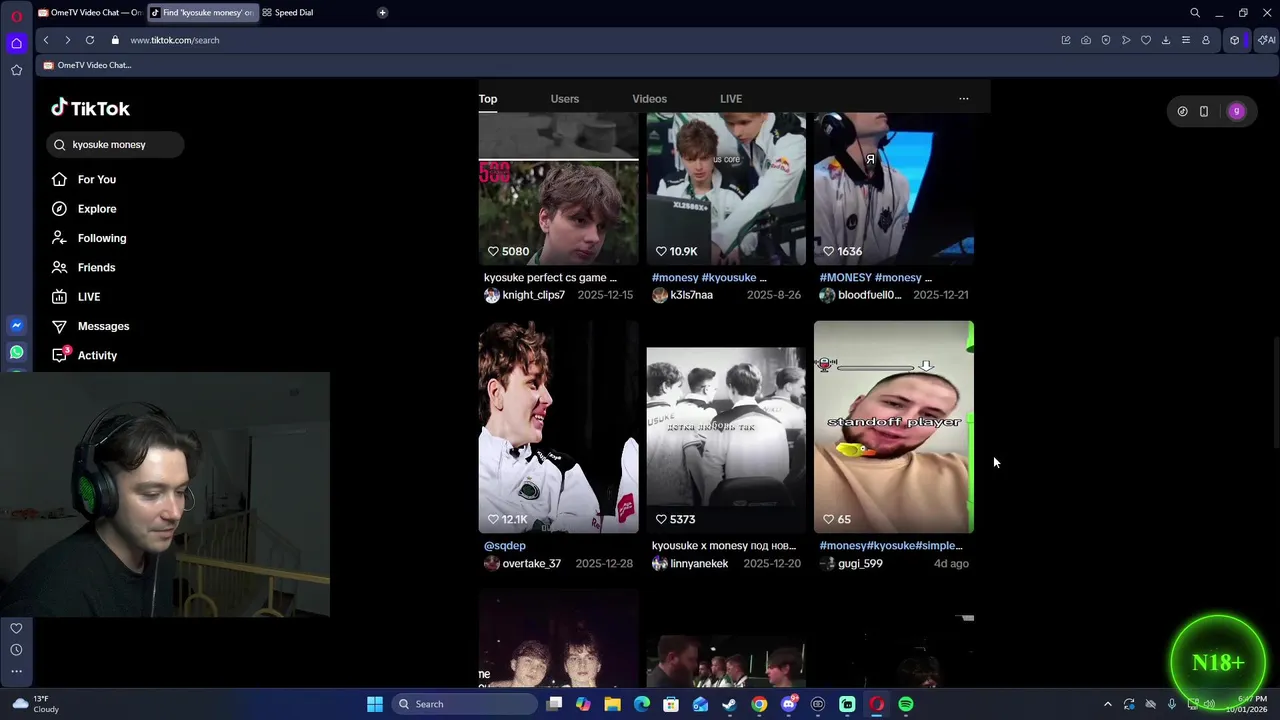Image resolution: width=1280 pixels, height=720 pixels.
Task: Select the Videos results tab
Action: pyautogui.click(x=649, y=99)
